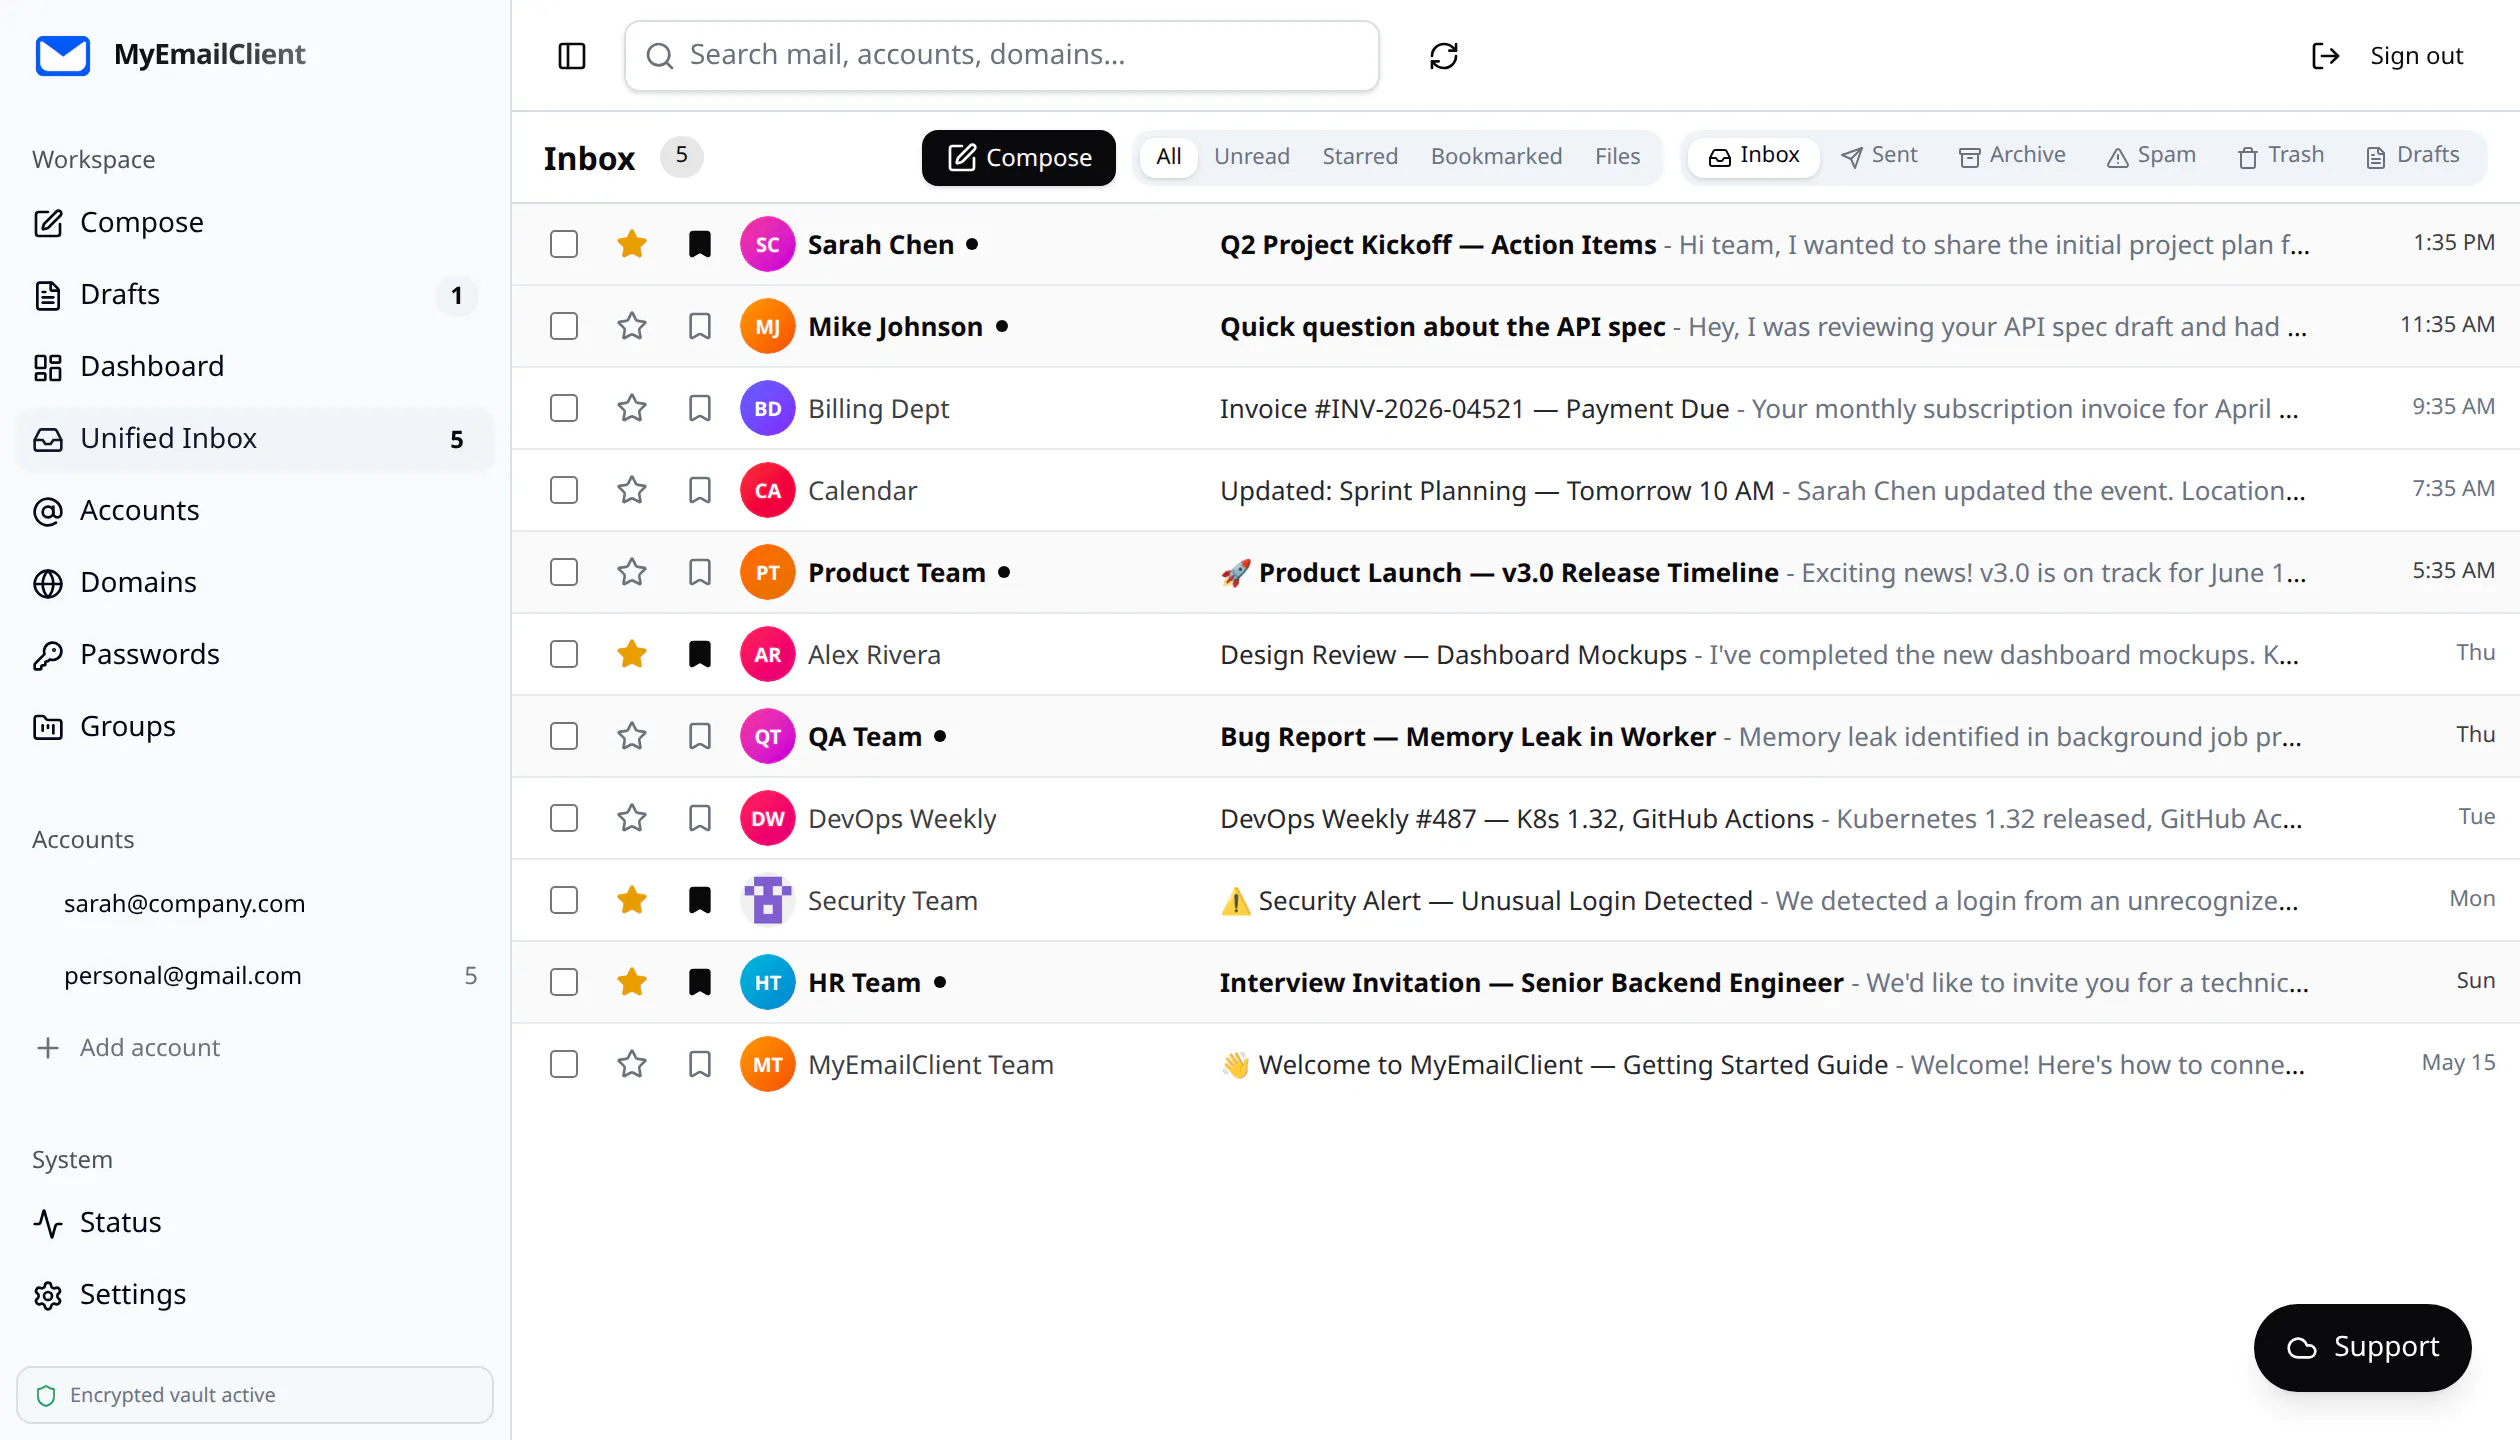
Task: Open the Bug Report Memory Leak email
Action: tap(1515, 736)
